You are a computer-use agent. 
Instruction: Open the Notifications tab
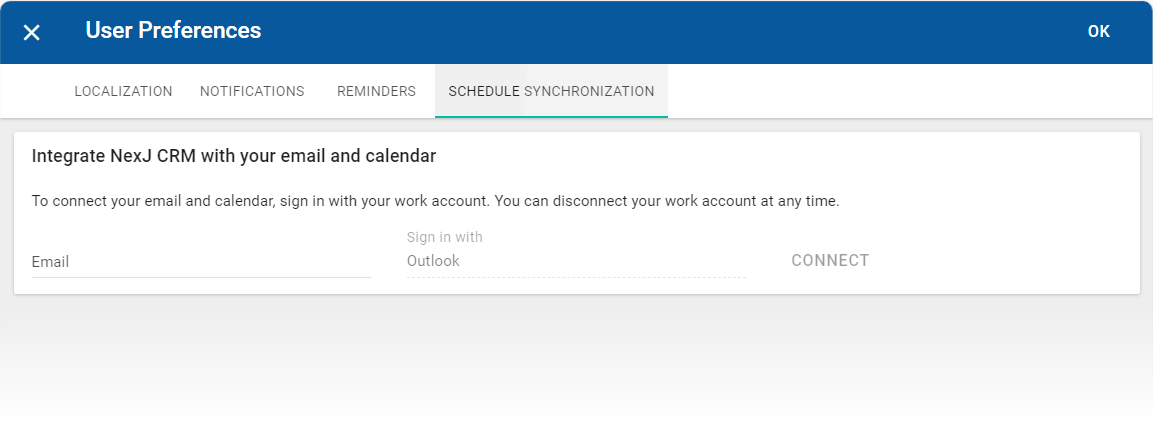point(252,91)
